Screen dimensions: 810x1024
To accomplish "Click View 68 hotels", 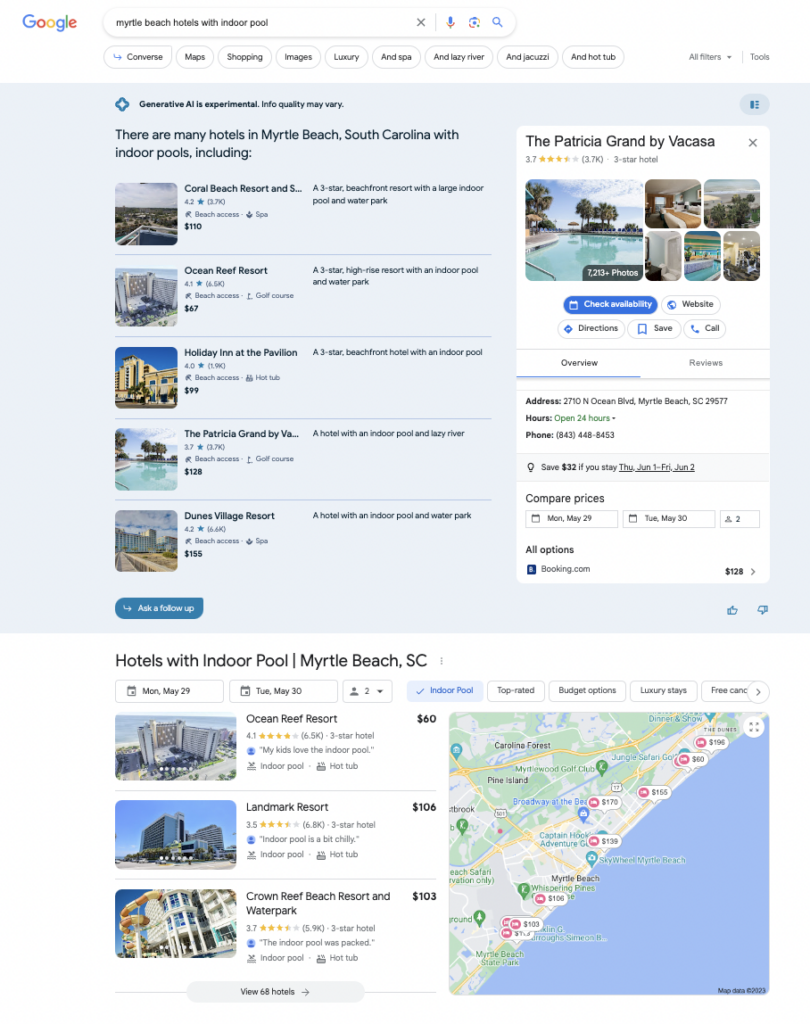I will pos(275,991).
